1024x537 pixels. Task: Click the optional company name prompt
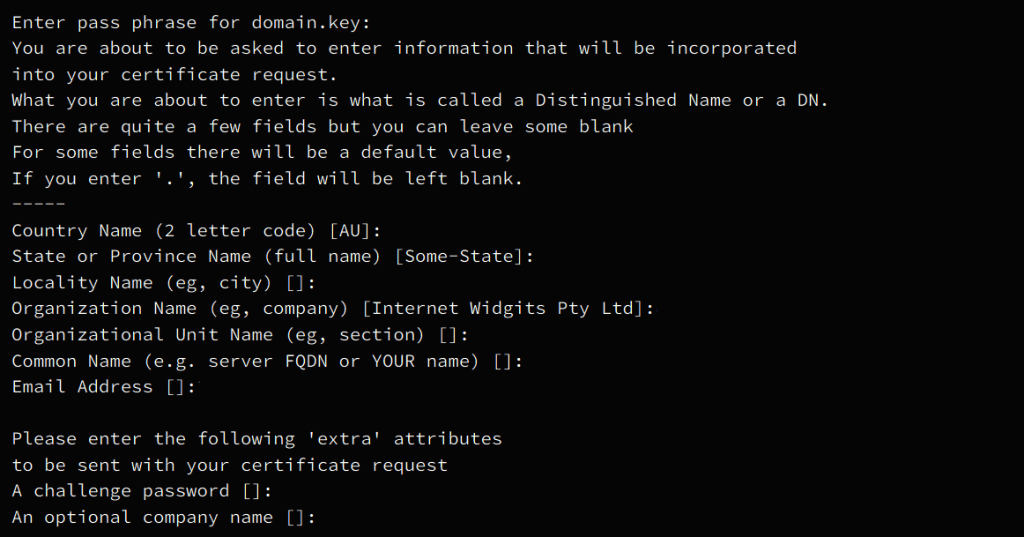(x=164, y=517)
